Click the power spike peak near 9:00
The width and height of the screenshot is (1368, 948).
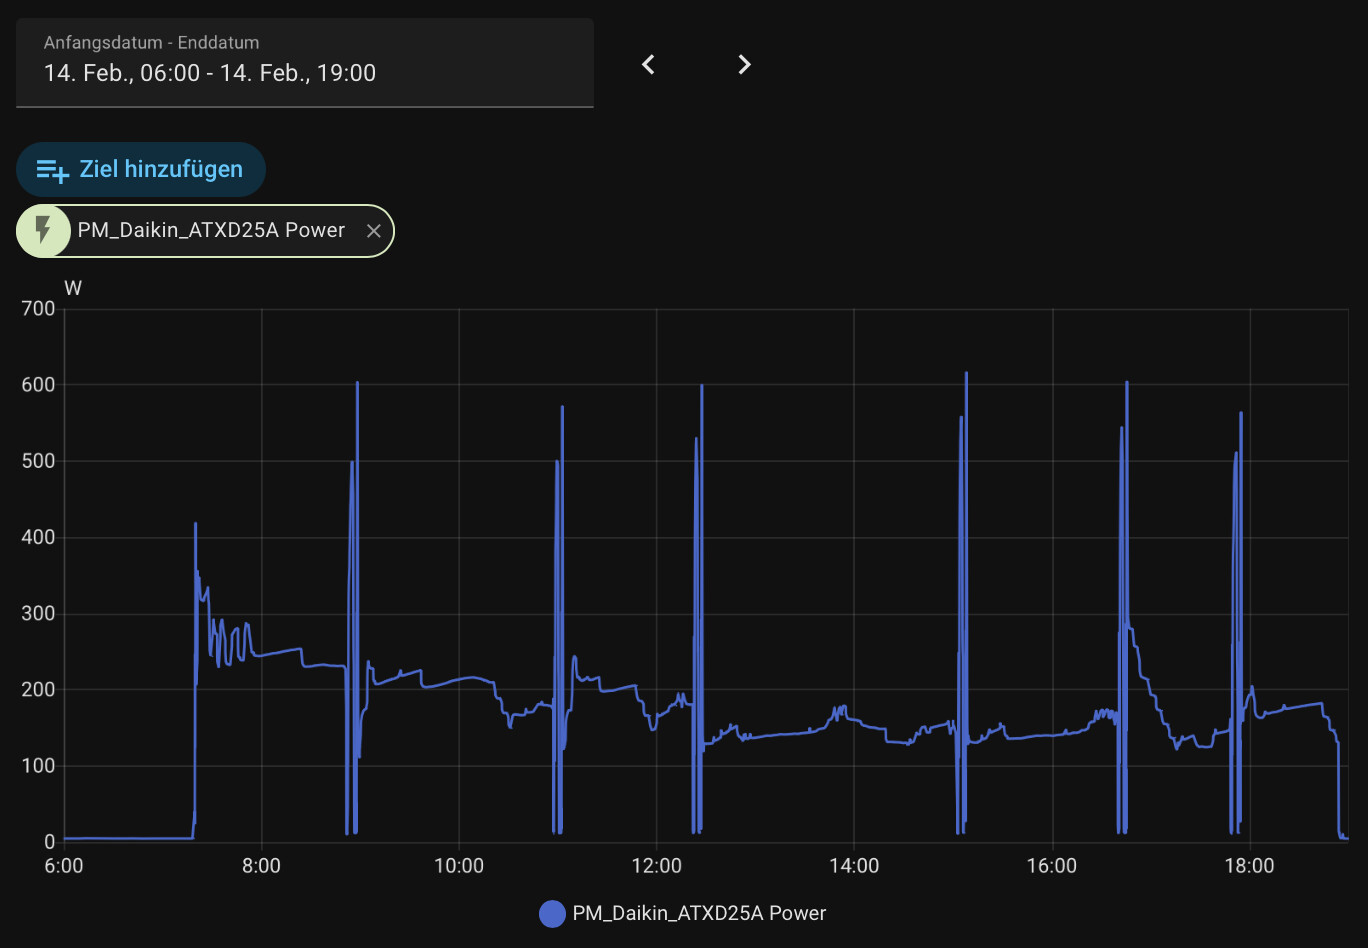357,383
